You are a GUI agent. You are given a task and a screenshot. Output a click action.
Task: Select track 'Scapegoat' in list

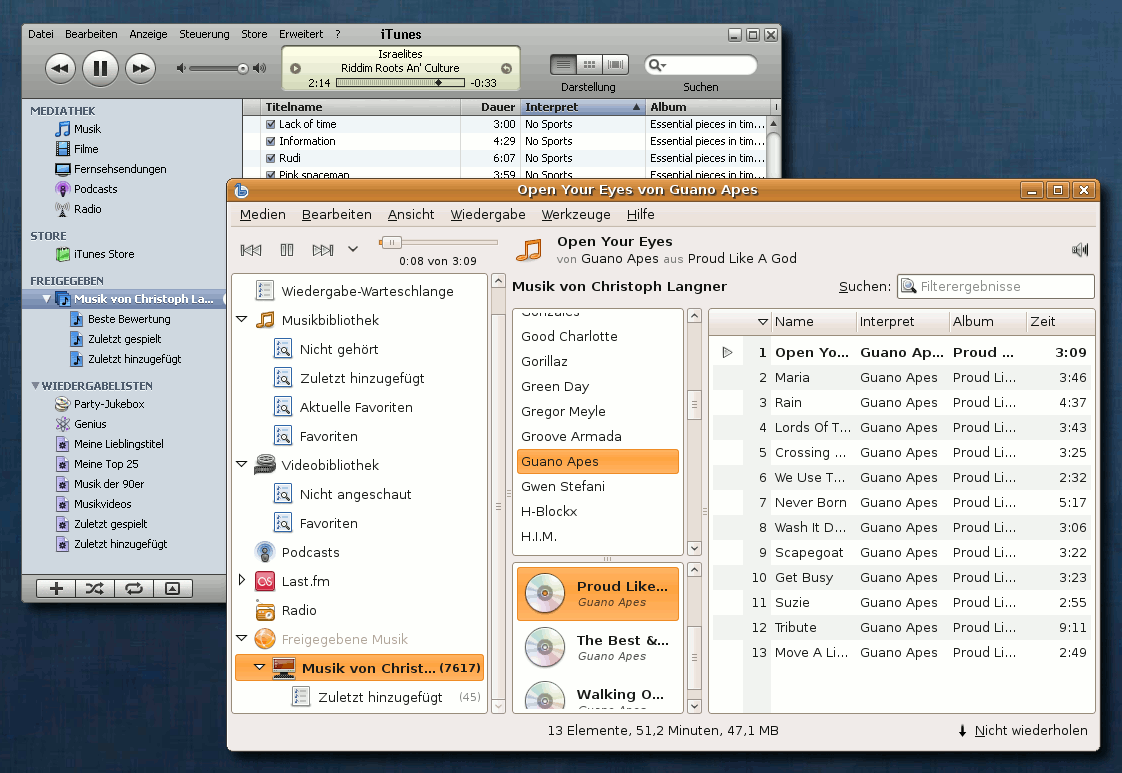point(902,553)
